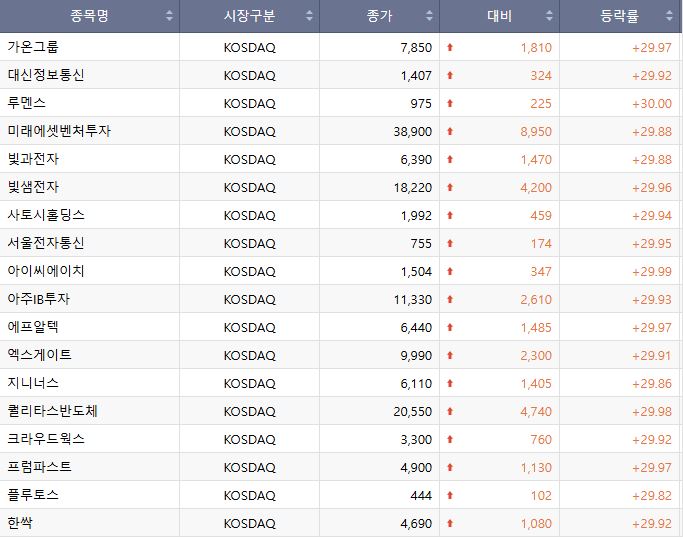
Task: Click change value 1,810
Action: 536,47
